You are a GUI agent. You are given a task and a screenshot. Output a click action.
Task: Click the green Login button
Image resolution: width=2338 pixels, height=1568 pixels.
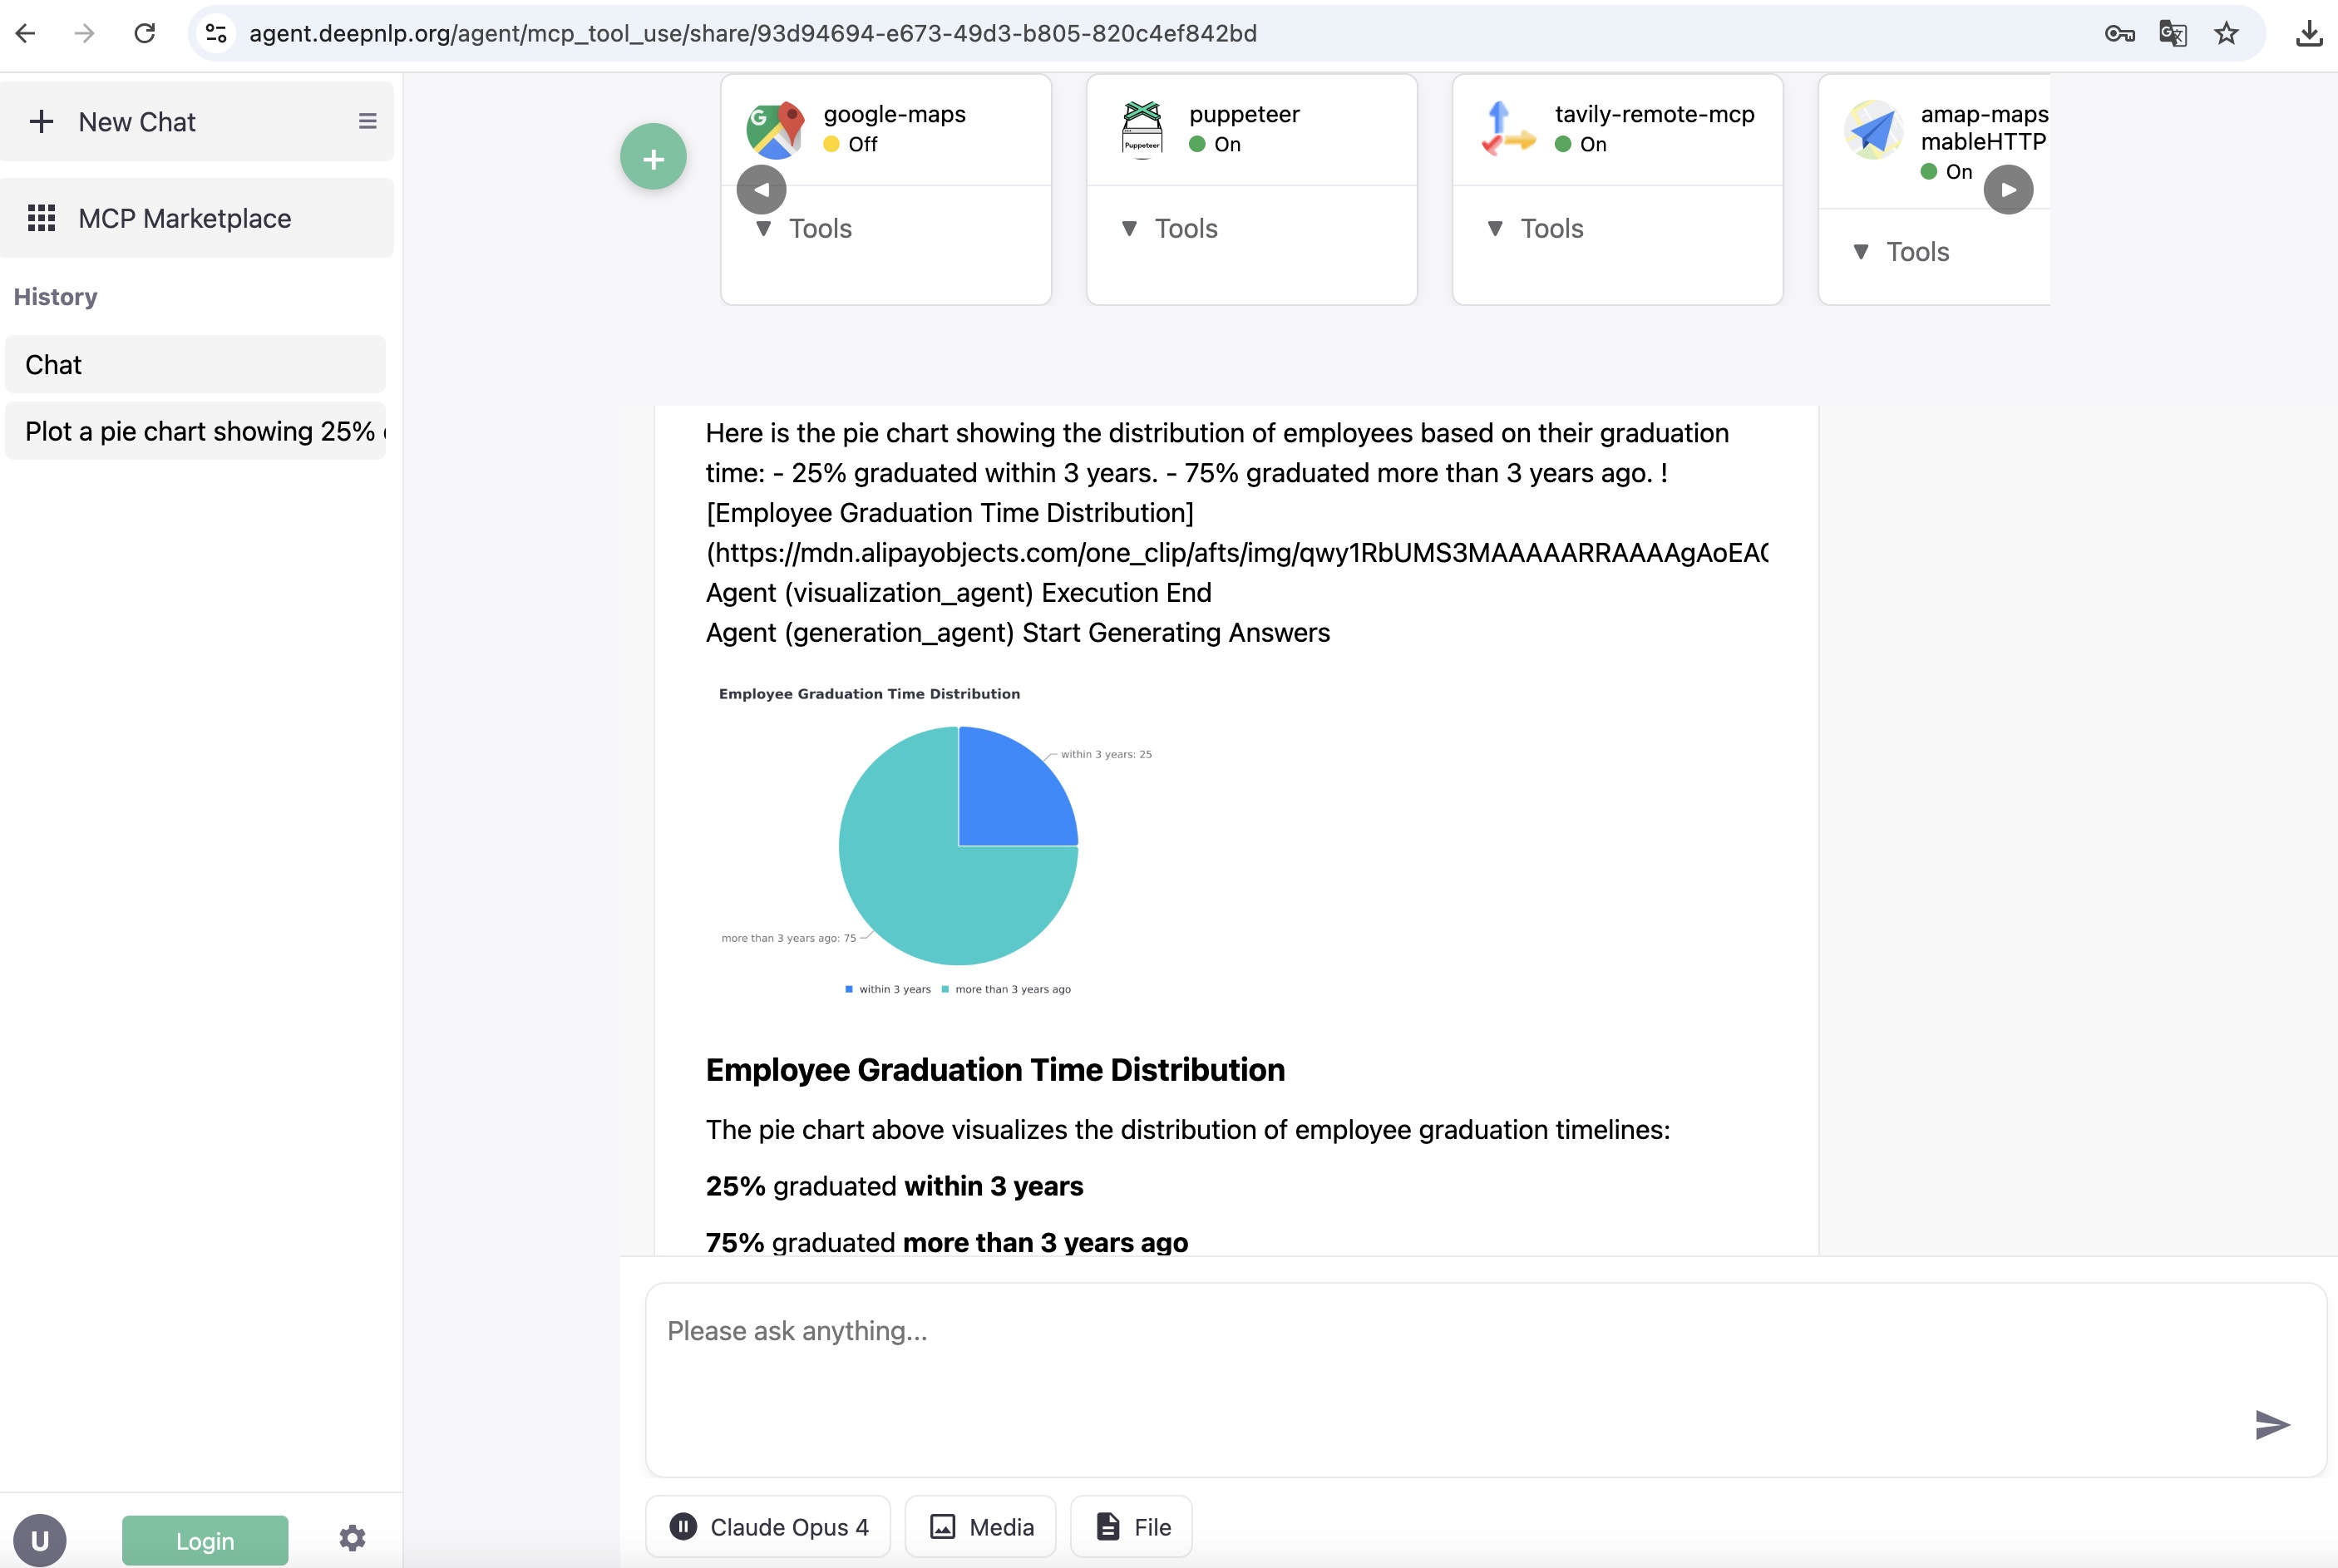click(205, 1540)
